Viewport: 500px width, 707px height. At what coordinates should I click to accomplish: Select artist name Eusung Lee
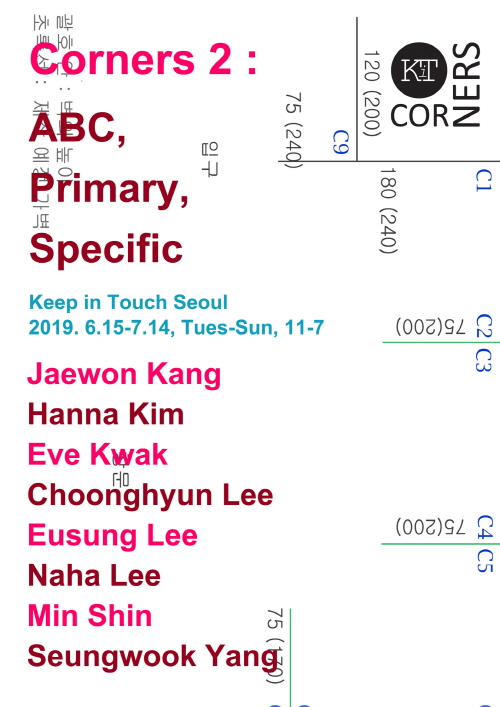(x=113, y=536)
